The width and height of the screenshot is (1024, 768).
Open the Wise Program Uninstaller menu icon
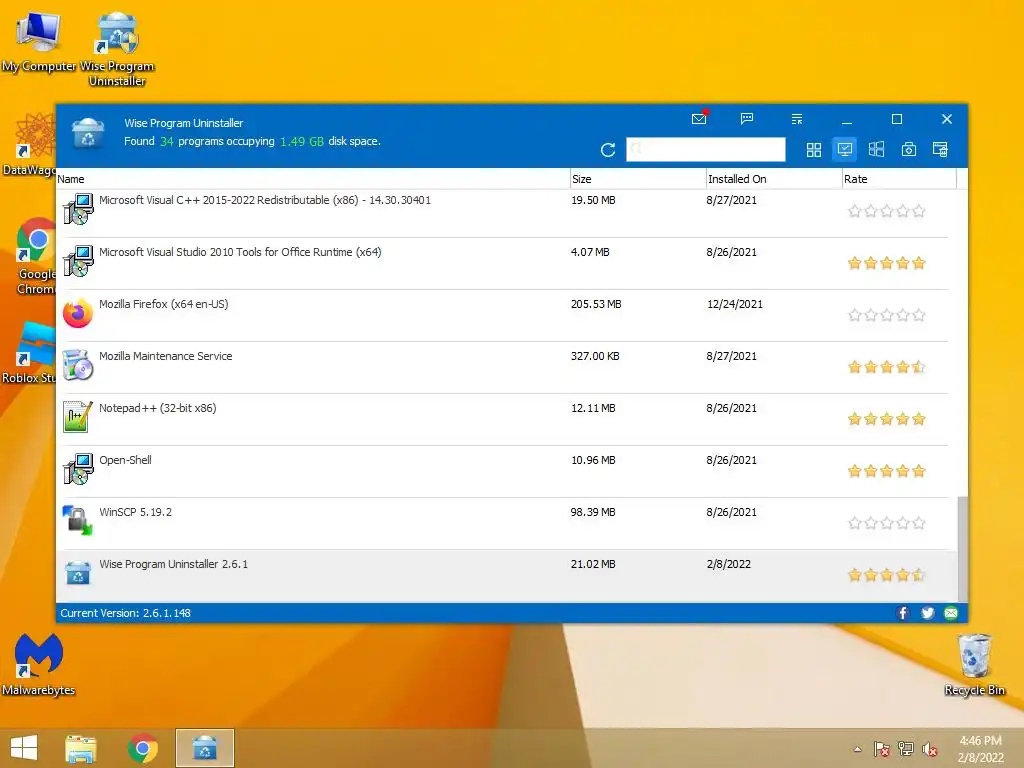tap(797, 119)
